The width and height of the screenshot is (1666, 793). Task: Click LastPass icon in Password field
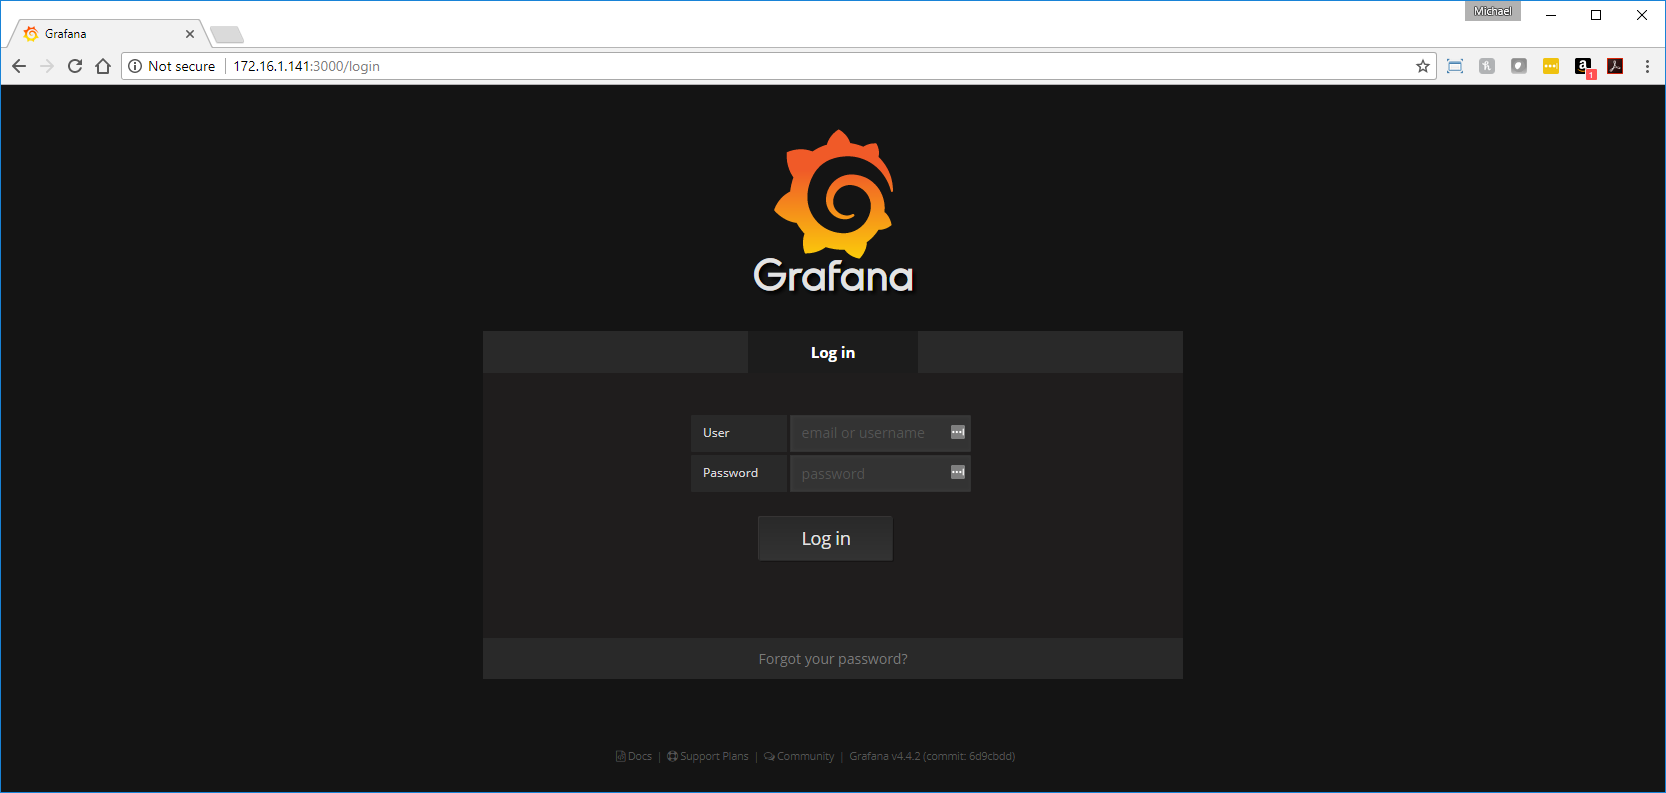click(x=957, y=472)
